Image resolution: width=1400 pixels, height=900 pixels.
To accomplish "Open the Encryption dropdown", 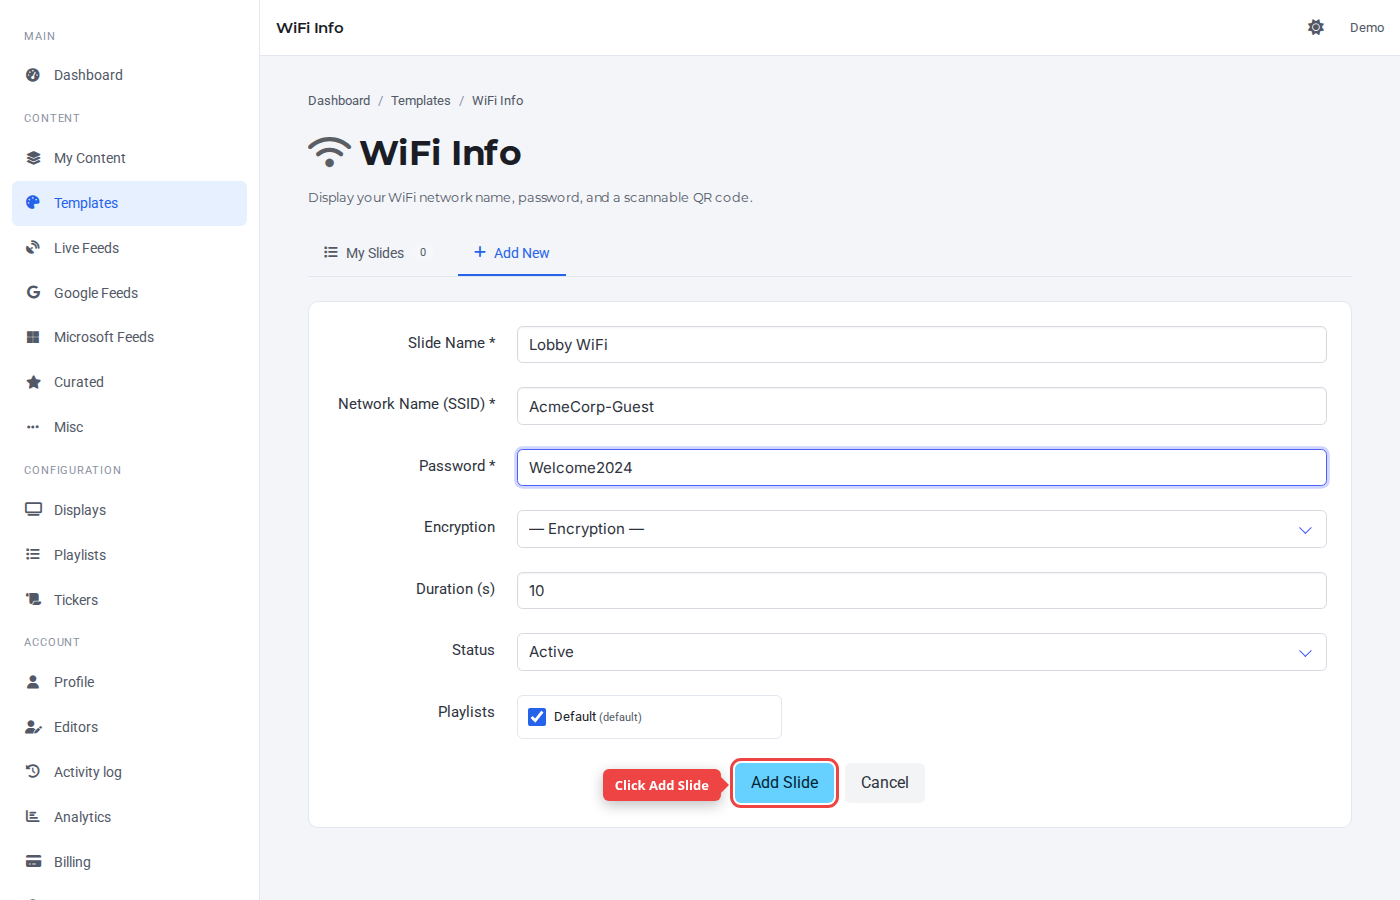I will click(921, 529).
